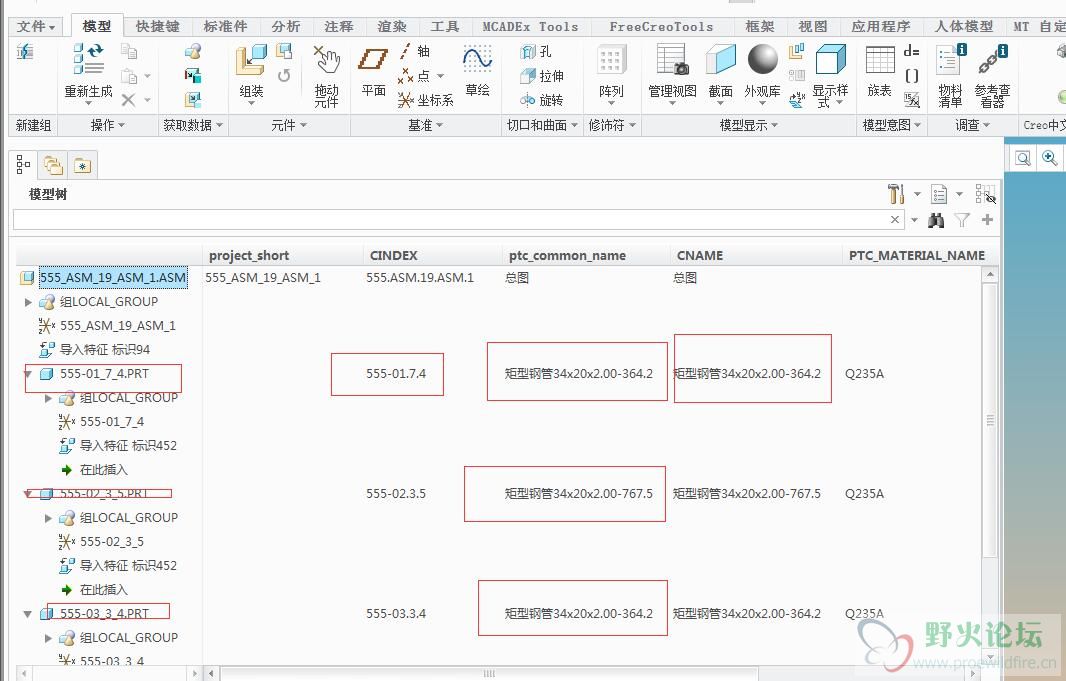Click the [ ] parameters icon
The image size is (1066, 681).
(x=912, y=76)
